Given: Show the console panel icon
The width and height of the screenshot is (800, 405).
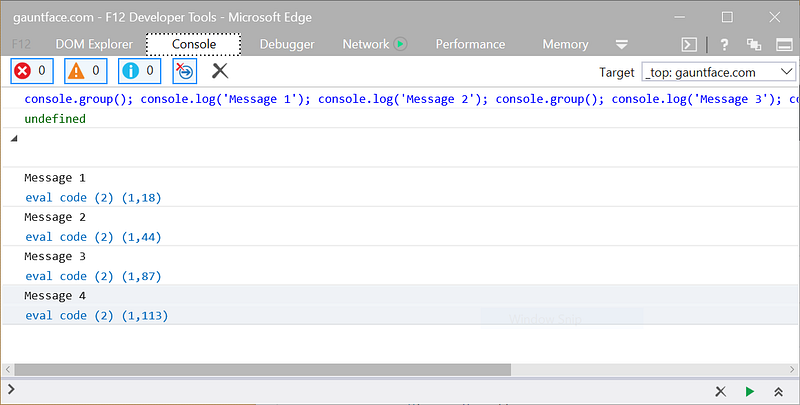Looking at the screenshot, I should 689,45.
